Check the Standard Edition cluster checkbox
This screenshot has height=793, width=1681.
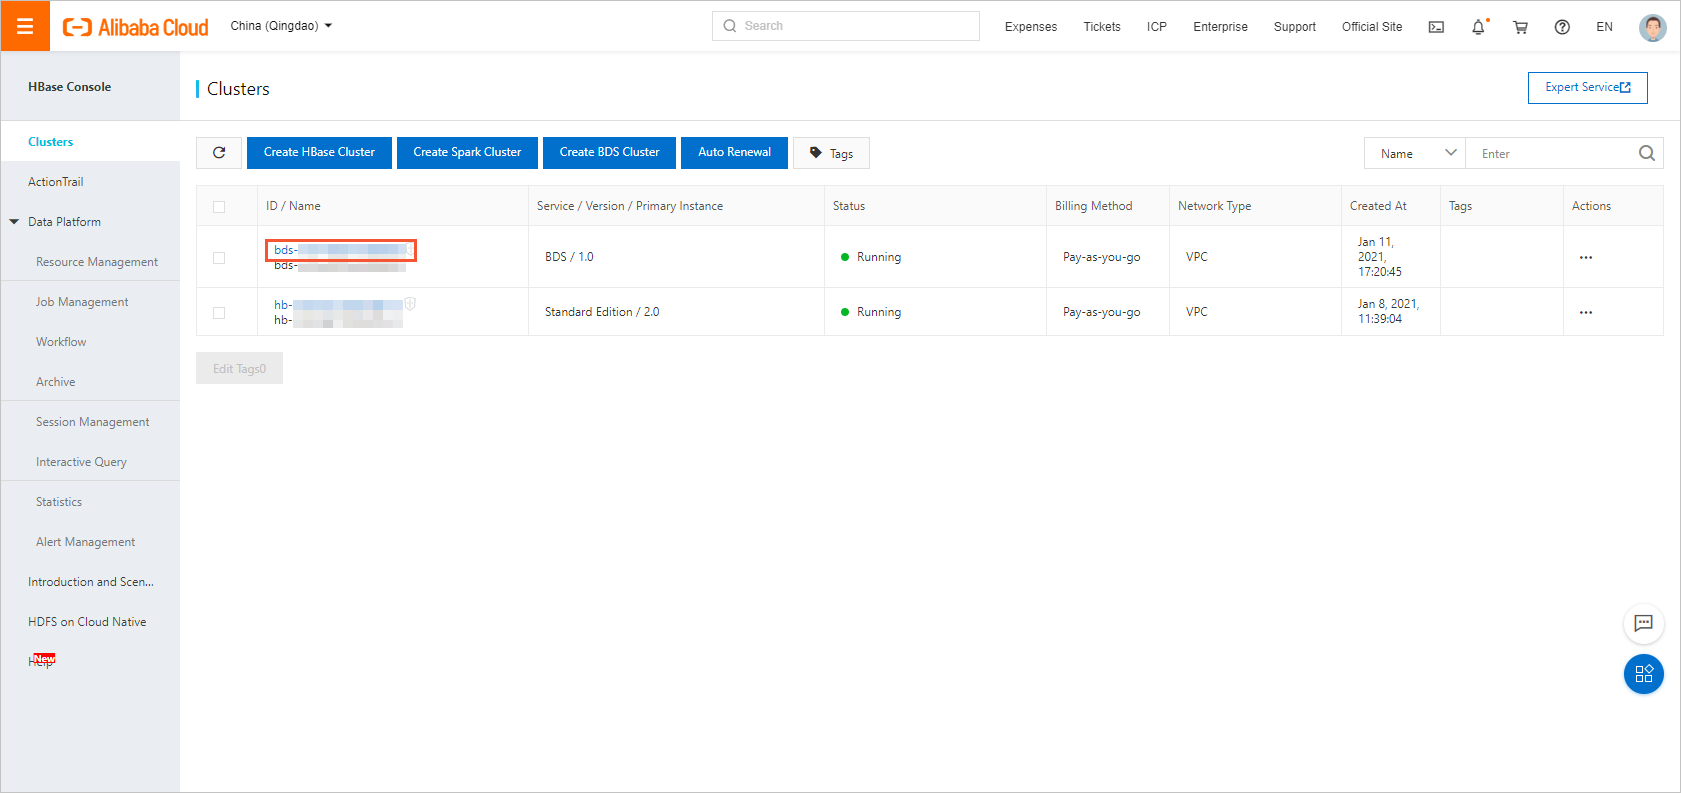[x=219, y=313]
